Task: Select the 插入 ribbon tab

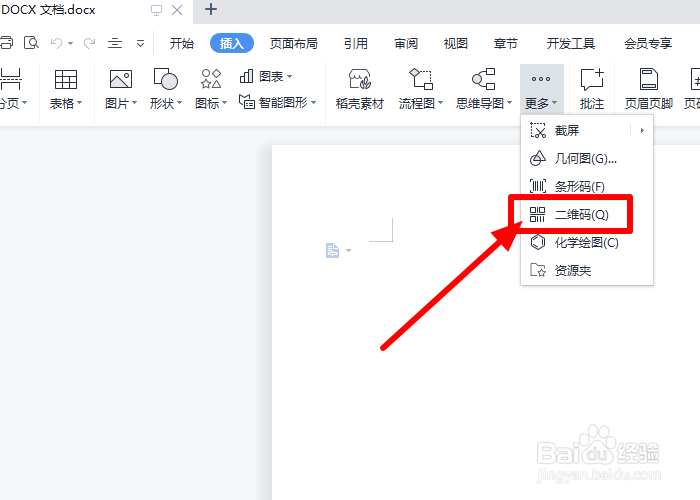Action: tap(232, 43)
